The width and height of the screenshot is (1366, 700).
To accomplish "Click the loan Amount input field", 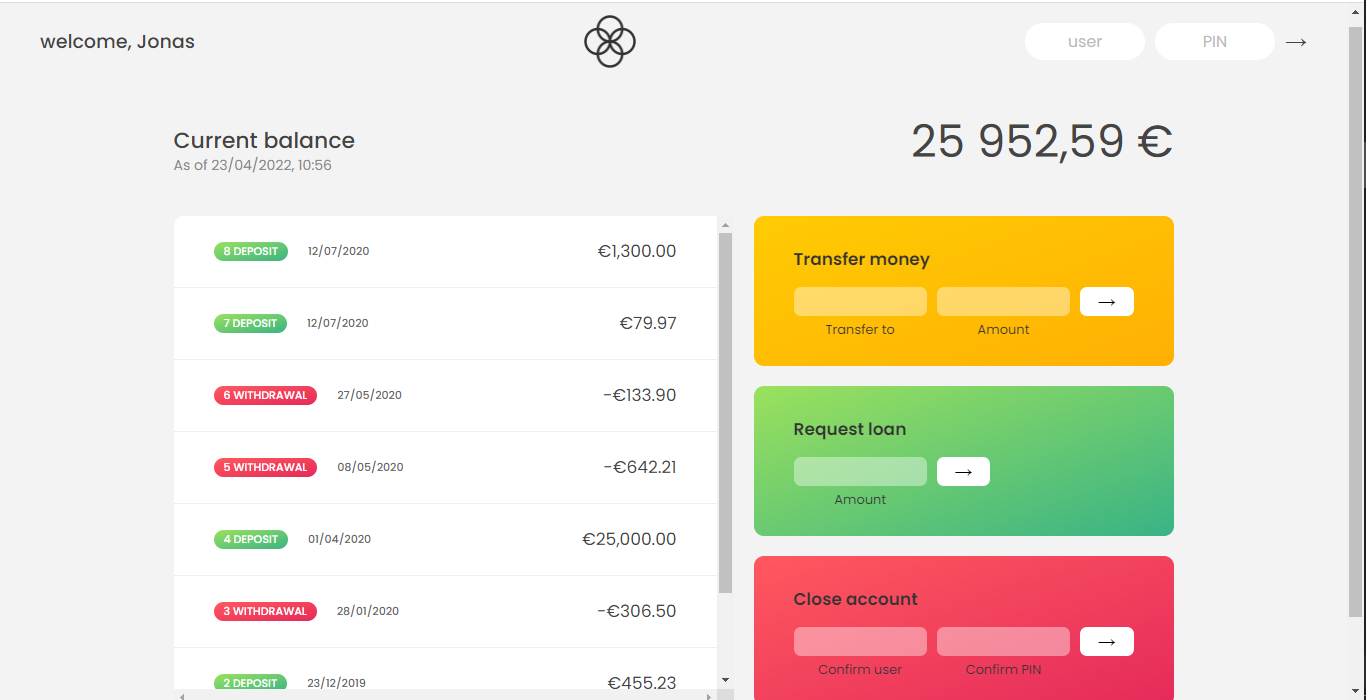I will click(860, 471).
